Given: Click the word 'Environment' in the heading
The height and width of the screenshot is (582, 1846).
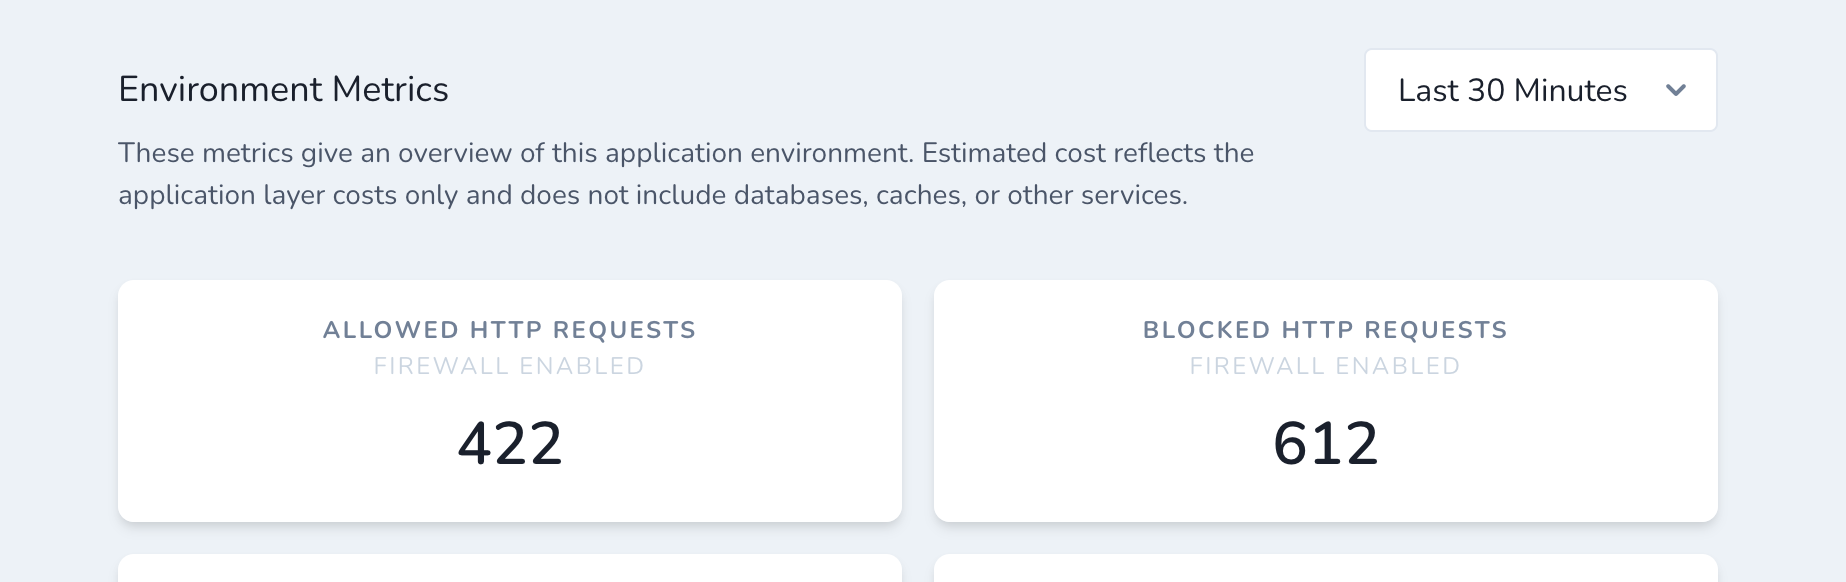Looking at the screenshot, I should pos(221,89).
